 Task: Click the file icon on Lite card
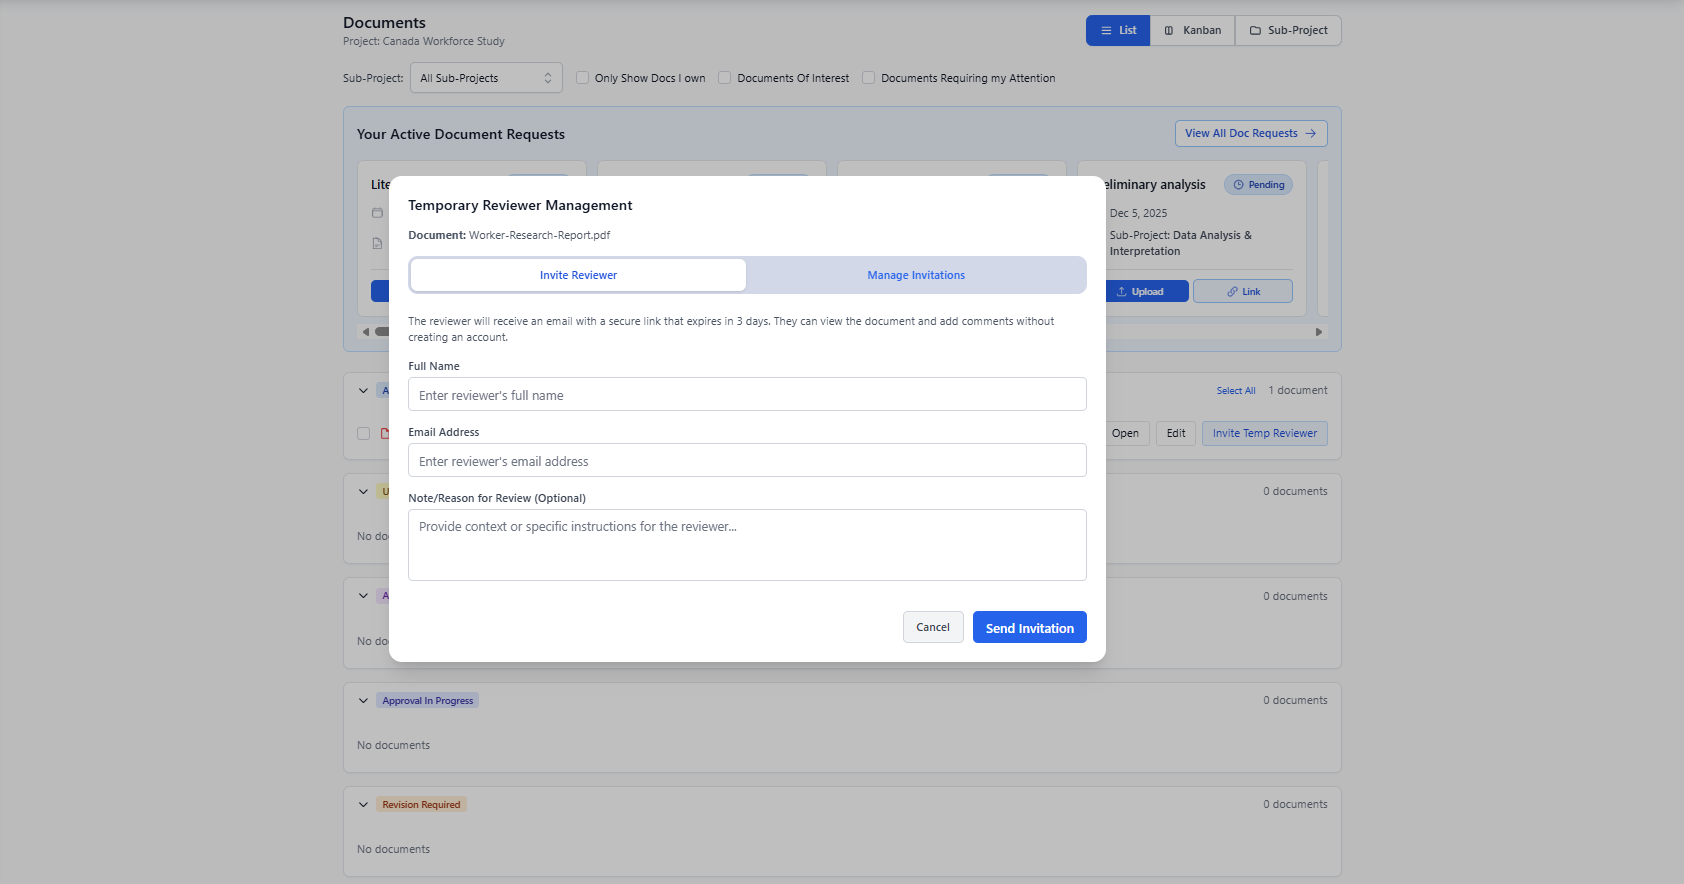point(377,243)
